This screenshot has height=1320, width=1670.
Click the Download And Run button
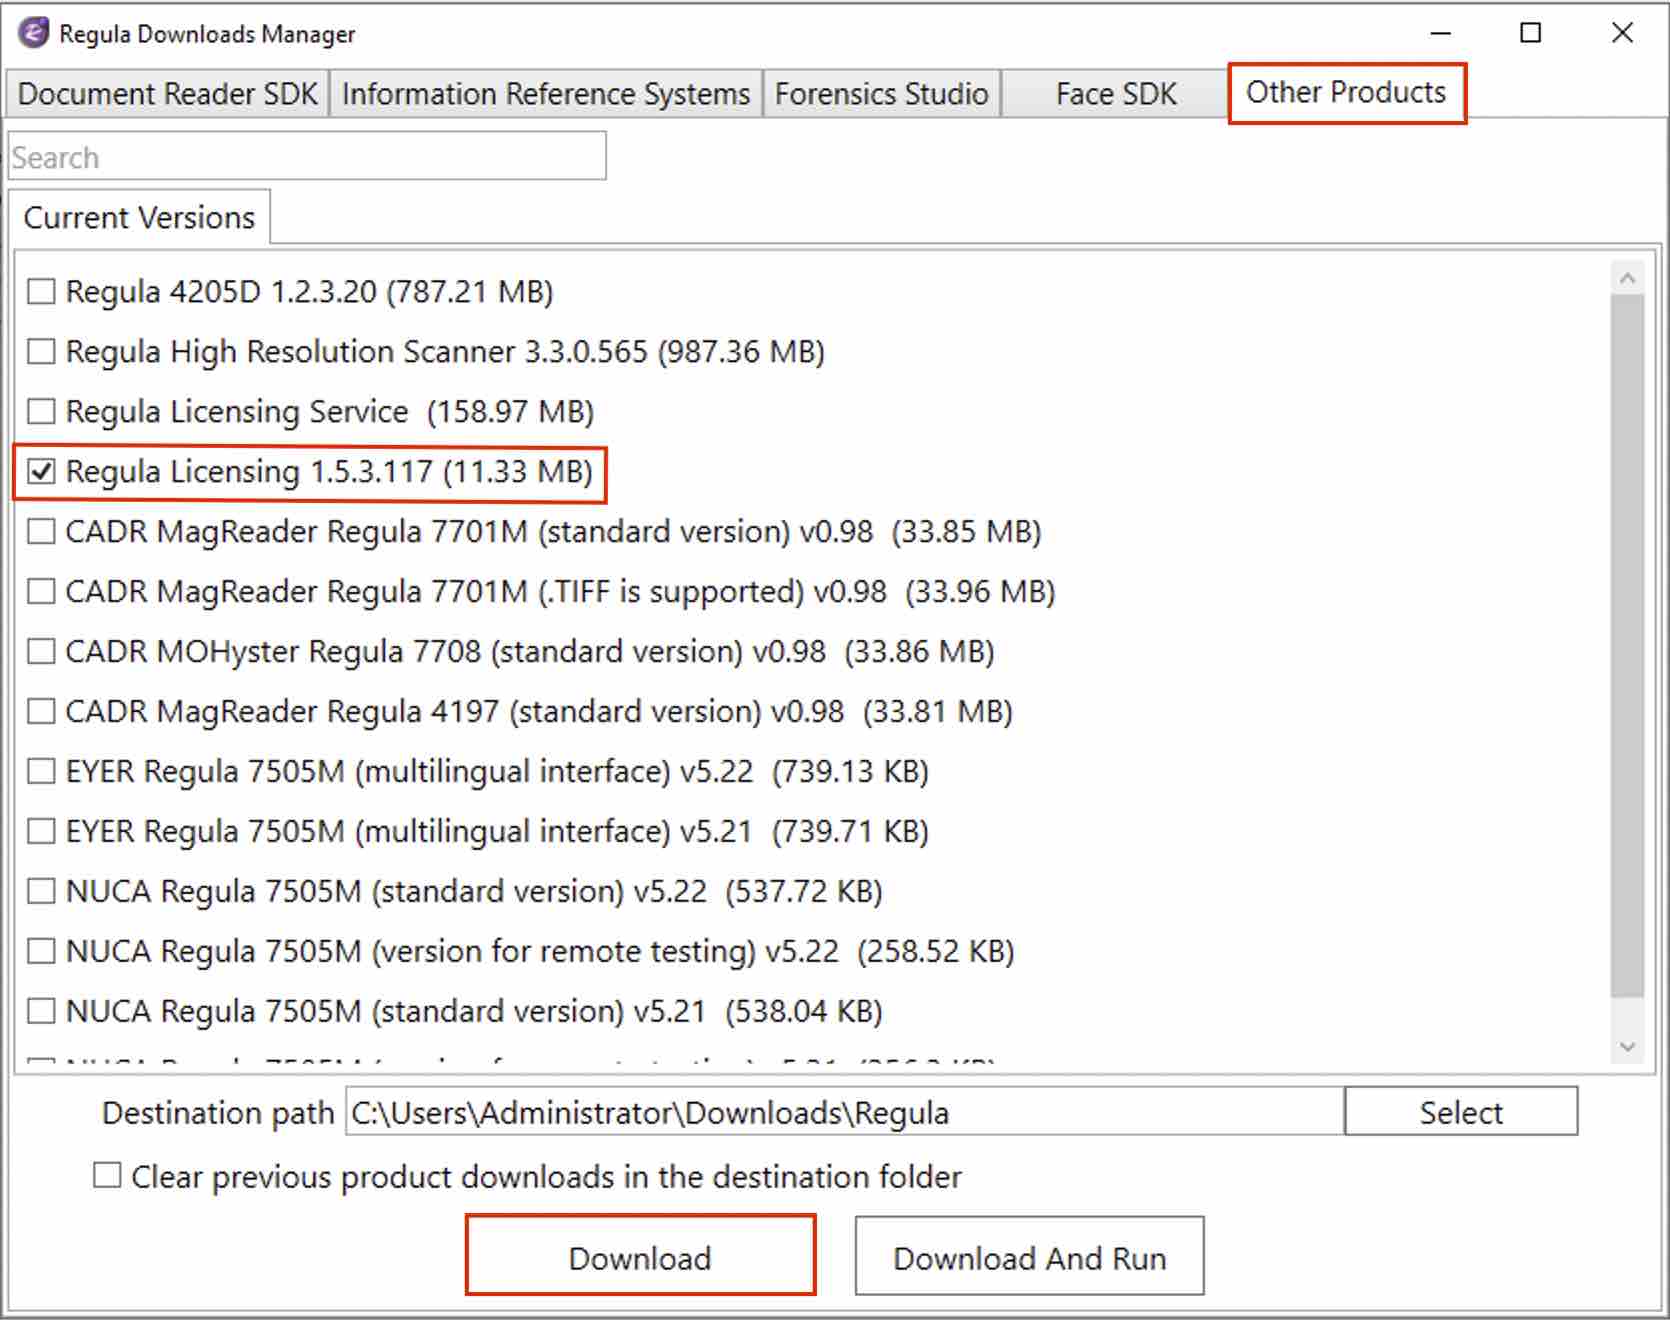click(x=1029, y=1257)
